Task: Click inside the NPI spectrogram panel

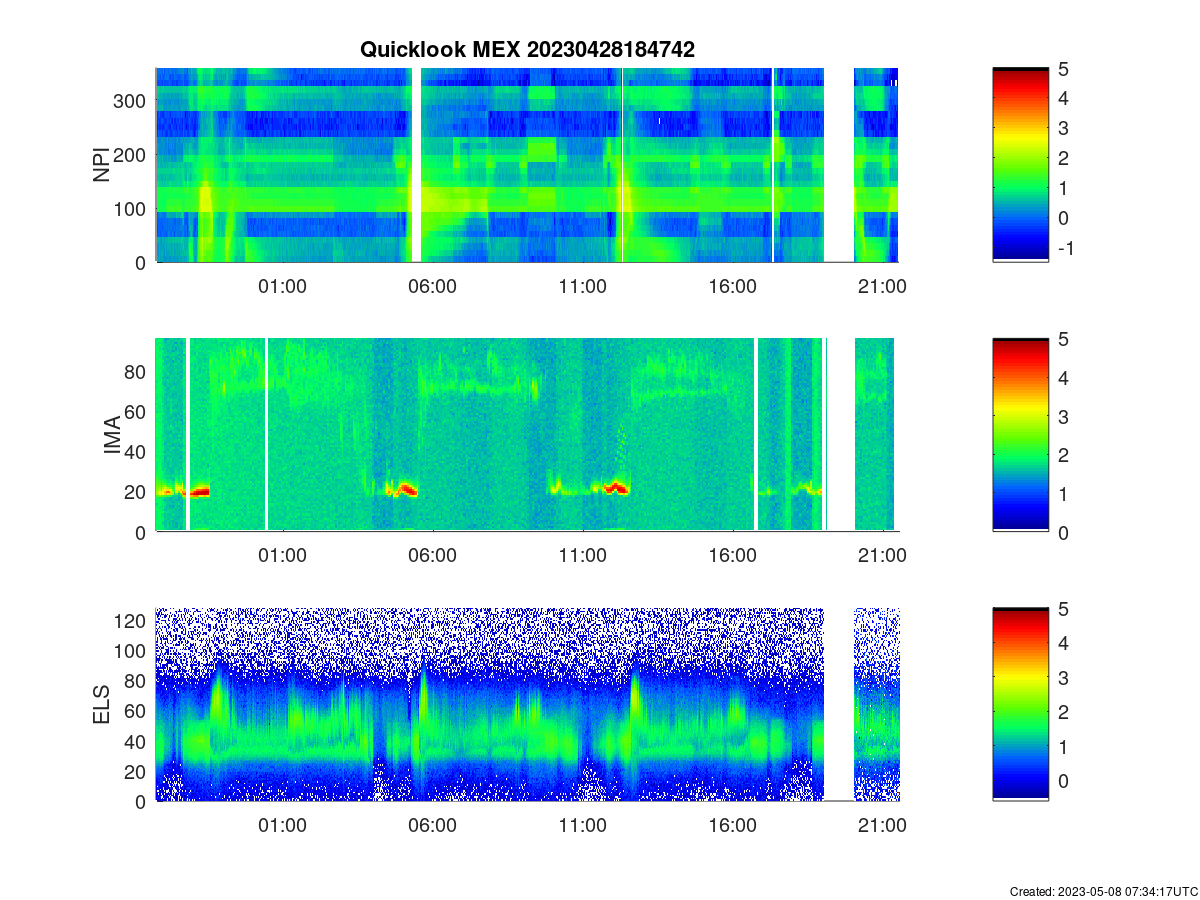Action: pos(527,165)
